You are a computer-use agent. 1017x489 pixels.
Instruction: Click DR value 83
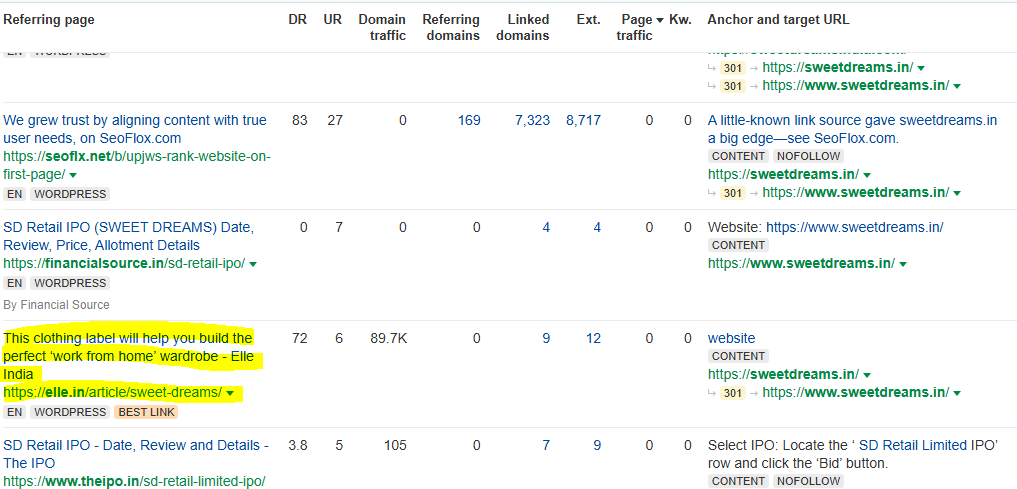point(300,120)
